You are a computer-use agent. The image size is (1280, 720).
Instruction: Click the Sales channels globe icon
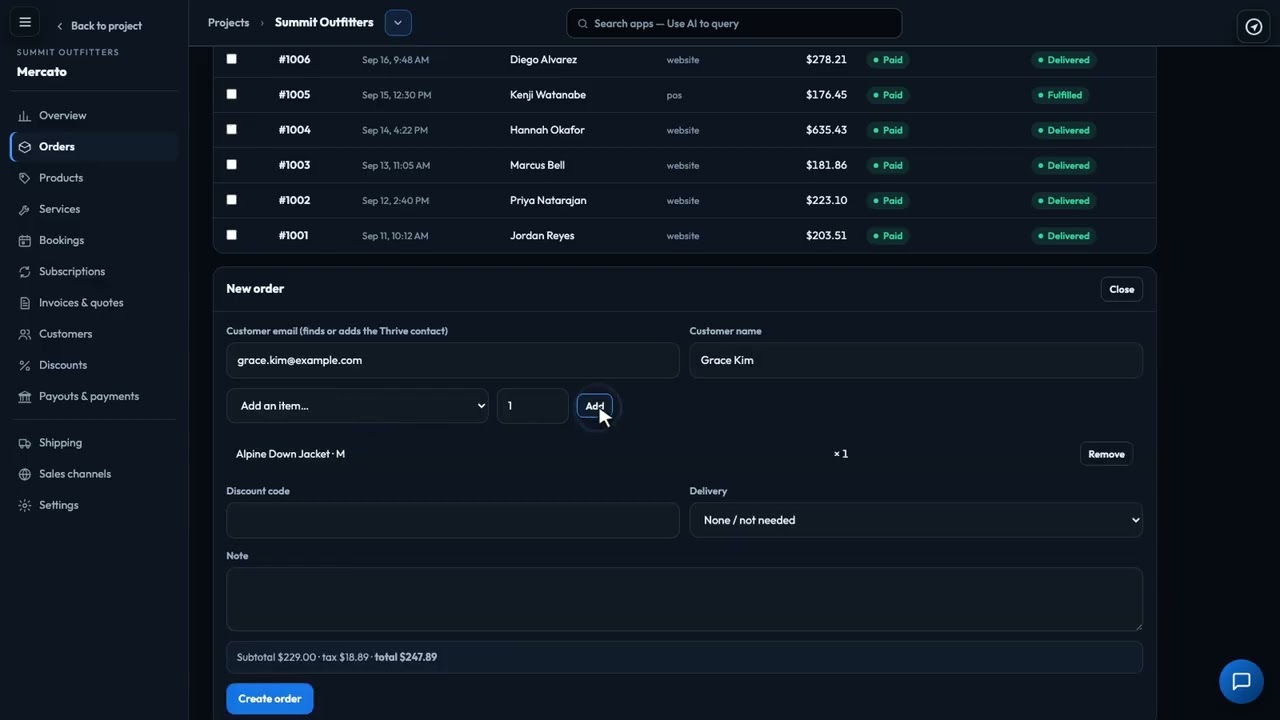tap(25, 474)
